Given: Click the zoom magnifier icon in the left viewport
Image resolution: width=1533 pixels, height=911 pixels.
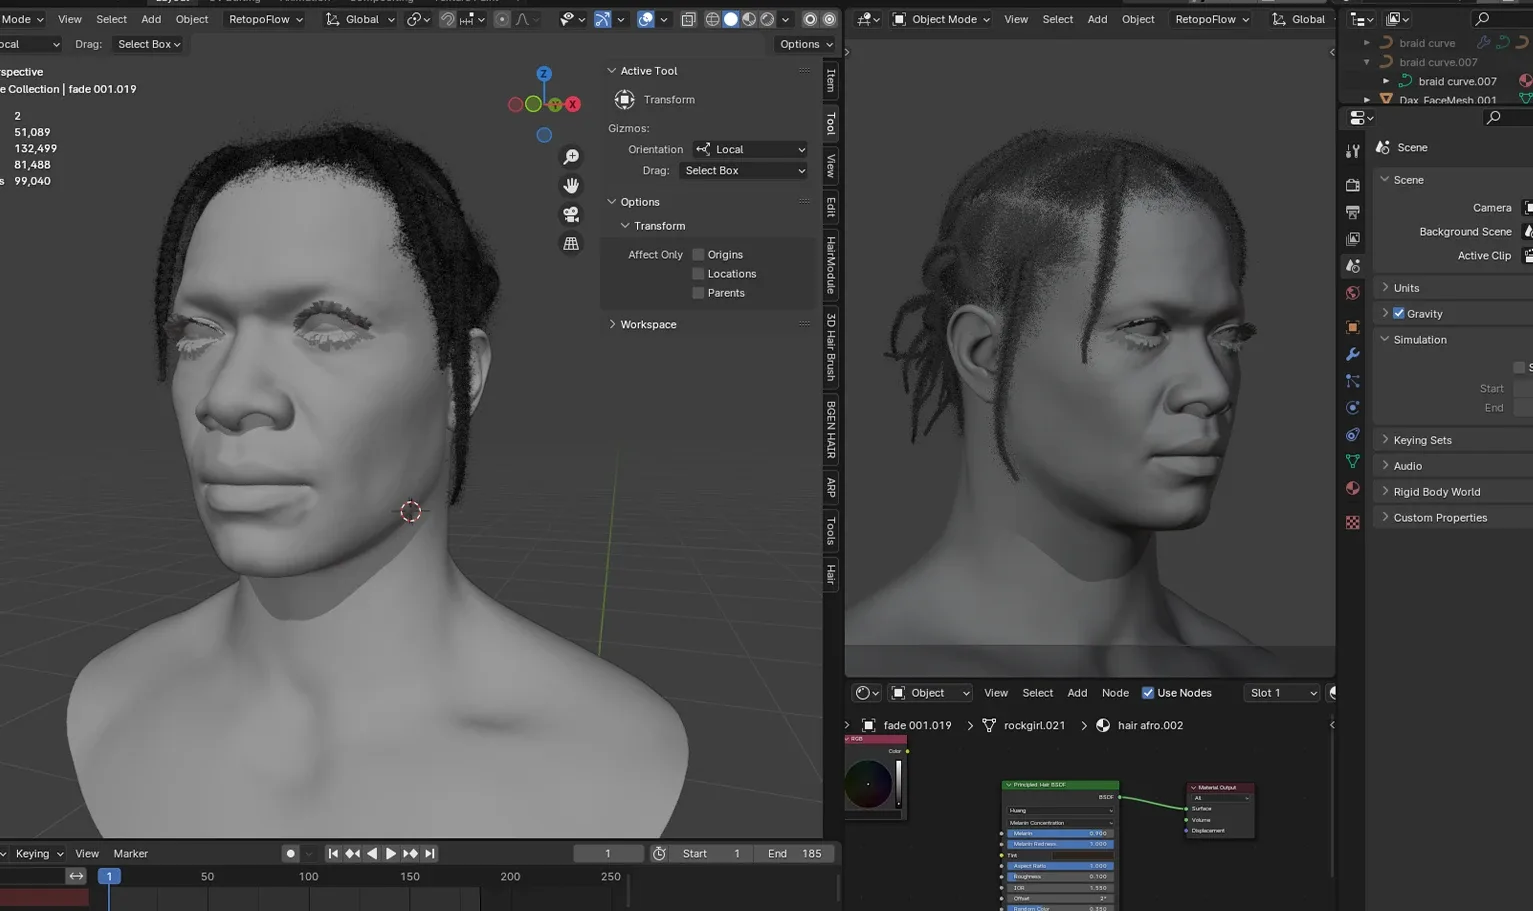Looking at the screenshot, I should click(x=571, y=157).
